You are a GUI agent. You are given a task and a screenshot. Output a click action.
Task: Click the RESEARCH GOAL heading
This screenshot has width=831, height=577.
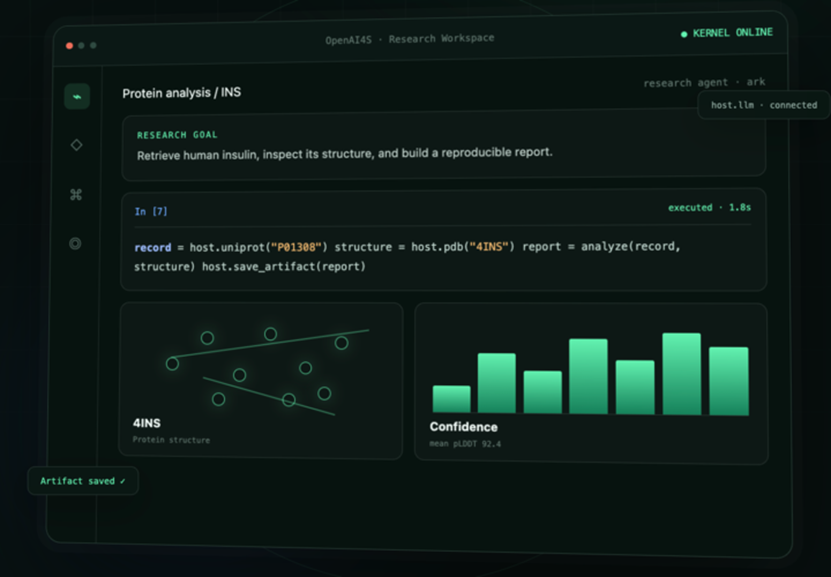[177, 135]
